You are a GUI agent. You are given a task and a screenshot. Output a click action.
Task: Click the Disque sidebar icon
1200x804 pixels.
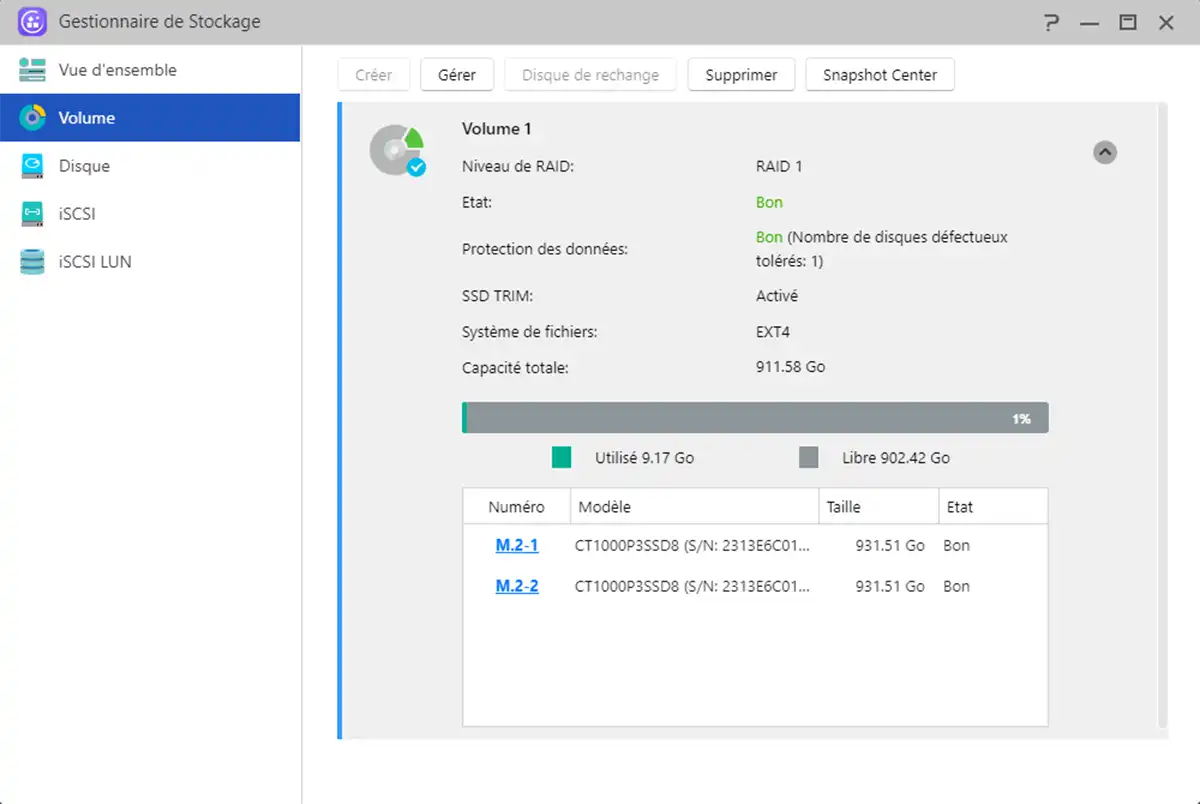32,165
